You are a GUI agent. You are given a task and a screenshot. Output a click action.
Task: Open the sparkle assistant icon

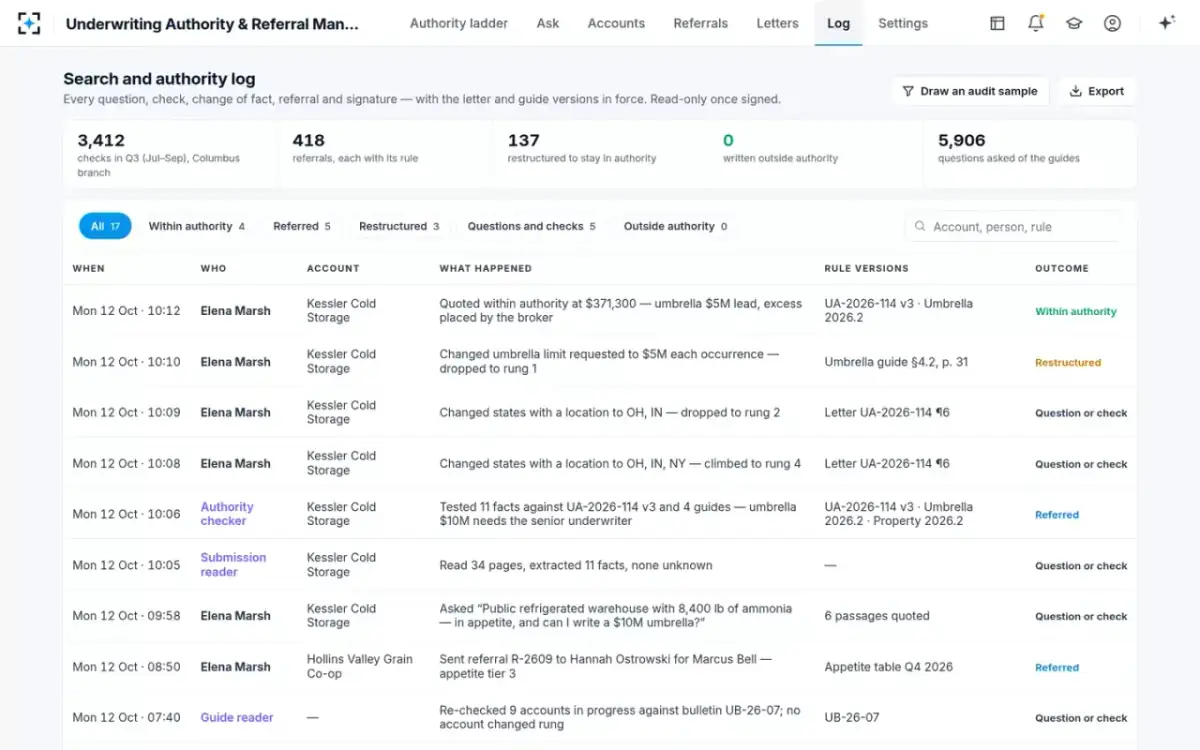(x=1166, y=23)
